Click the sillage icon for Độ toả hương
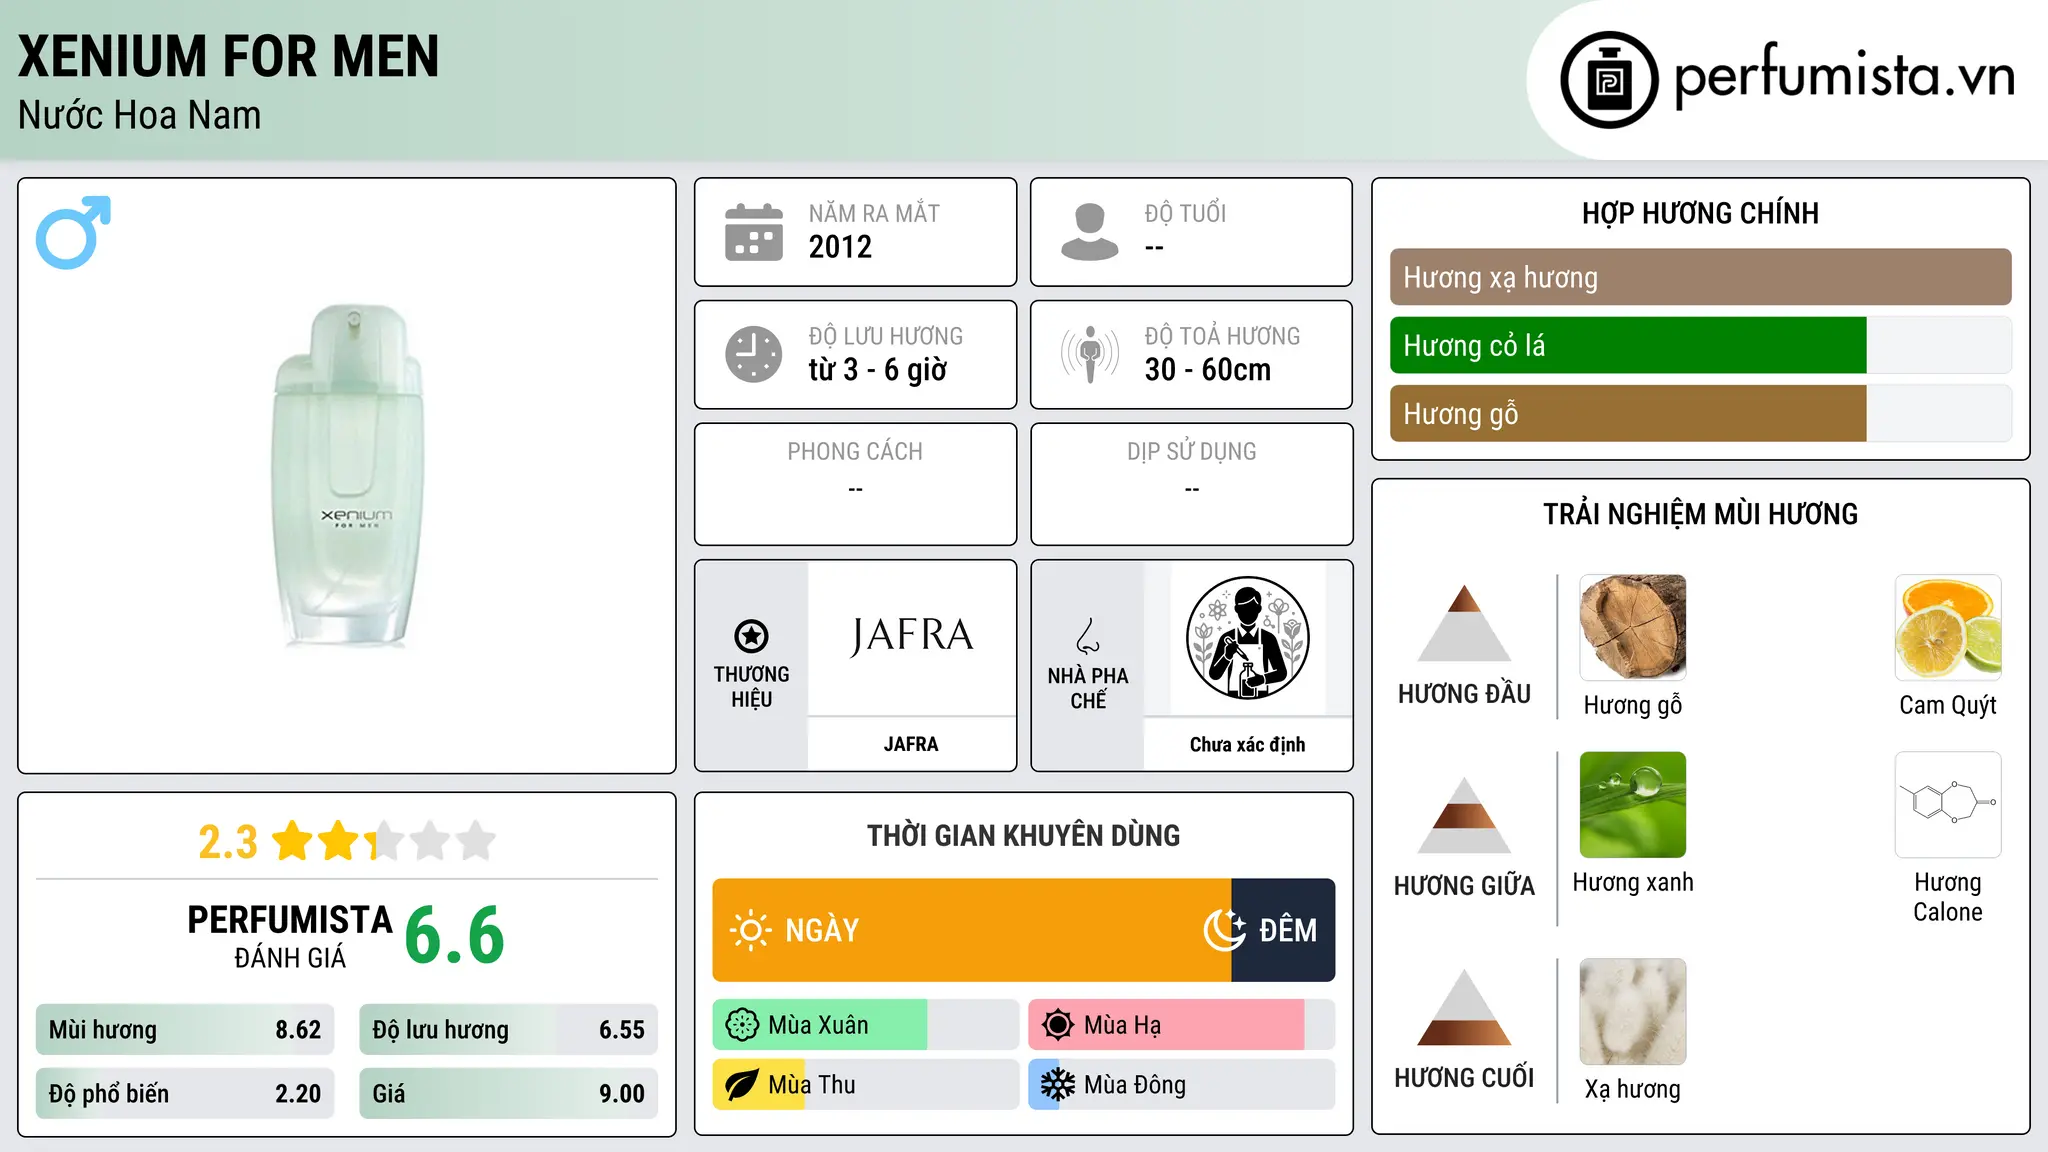 tap(1090, 354)
